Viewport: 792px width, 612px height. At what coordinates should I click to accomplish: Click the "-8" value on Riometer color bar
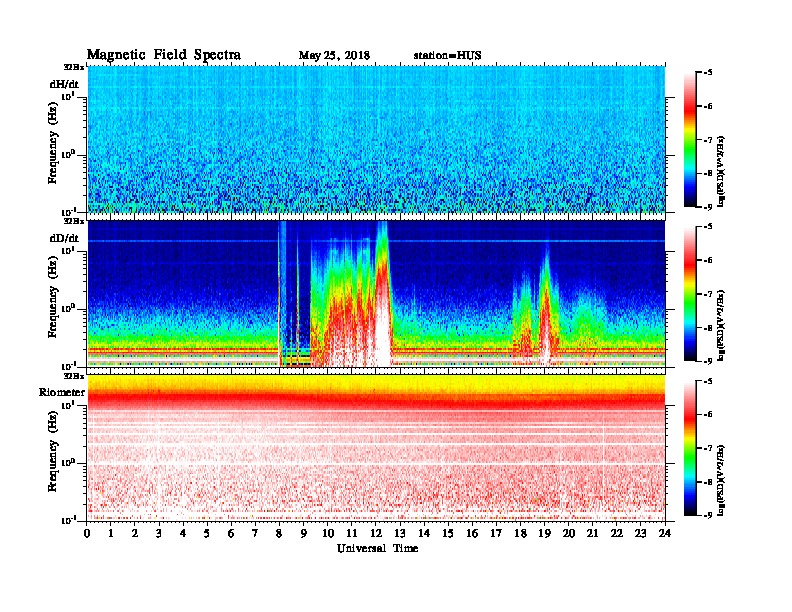[x=708, y=482]
